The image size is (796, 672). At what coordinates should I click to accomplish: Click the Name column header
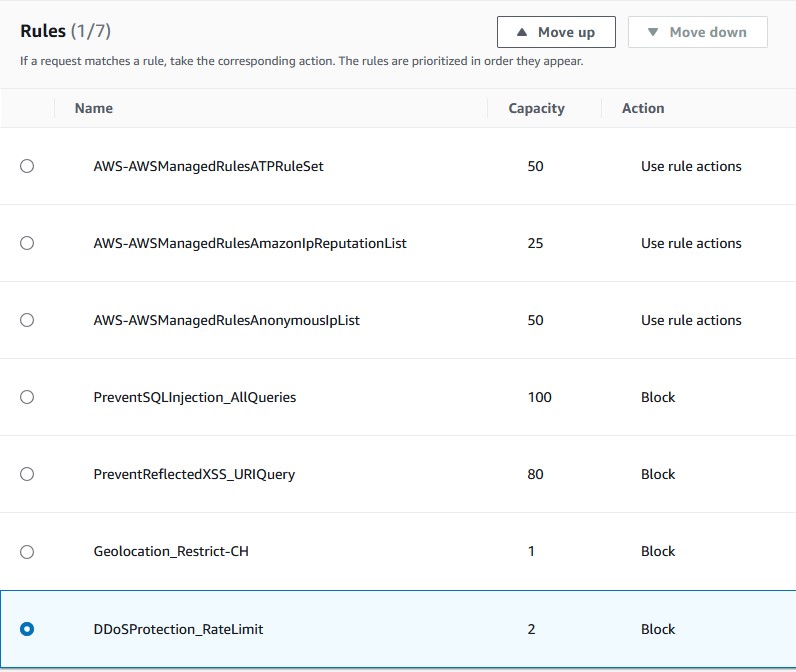tap(94, 108)
